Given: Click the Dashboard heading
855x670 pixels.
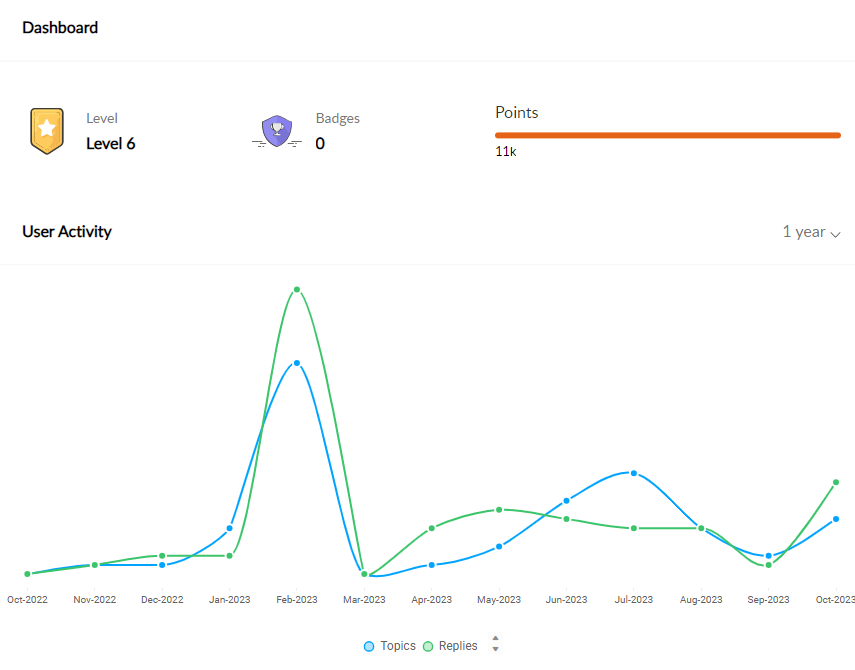Looking at the screenshot, I should click(x=60, y=28).
